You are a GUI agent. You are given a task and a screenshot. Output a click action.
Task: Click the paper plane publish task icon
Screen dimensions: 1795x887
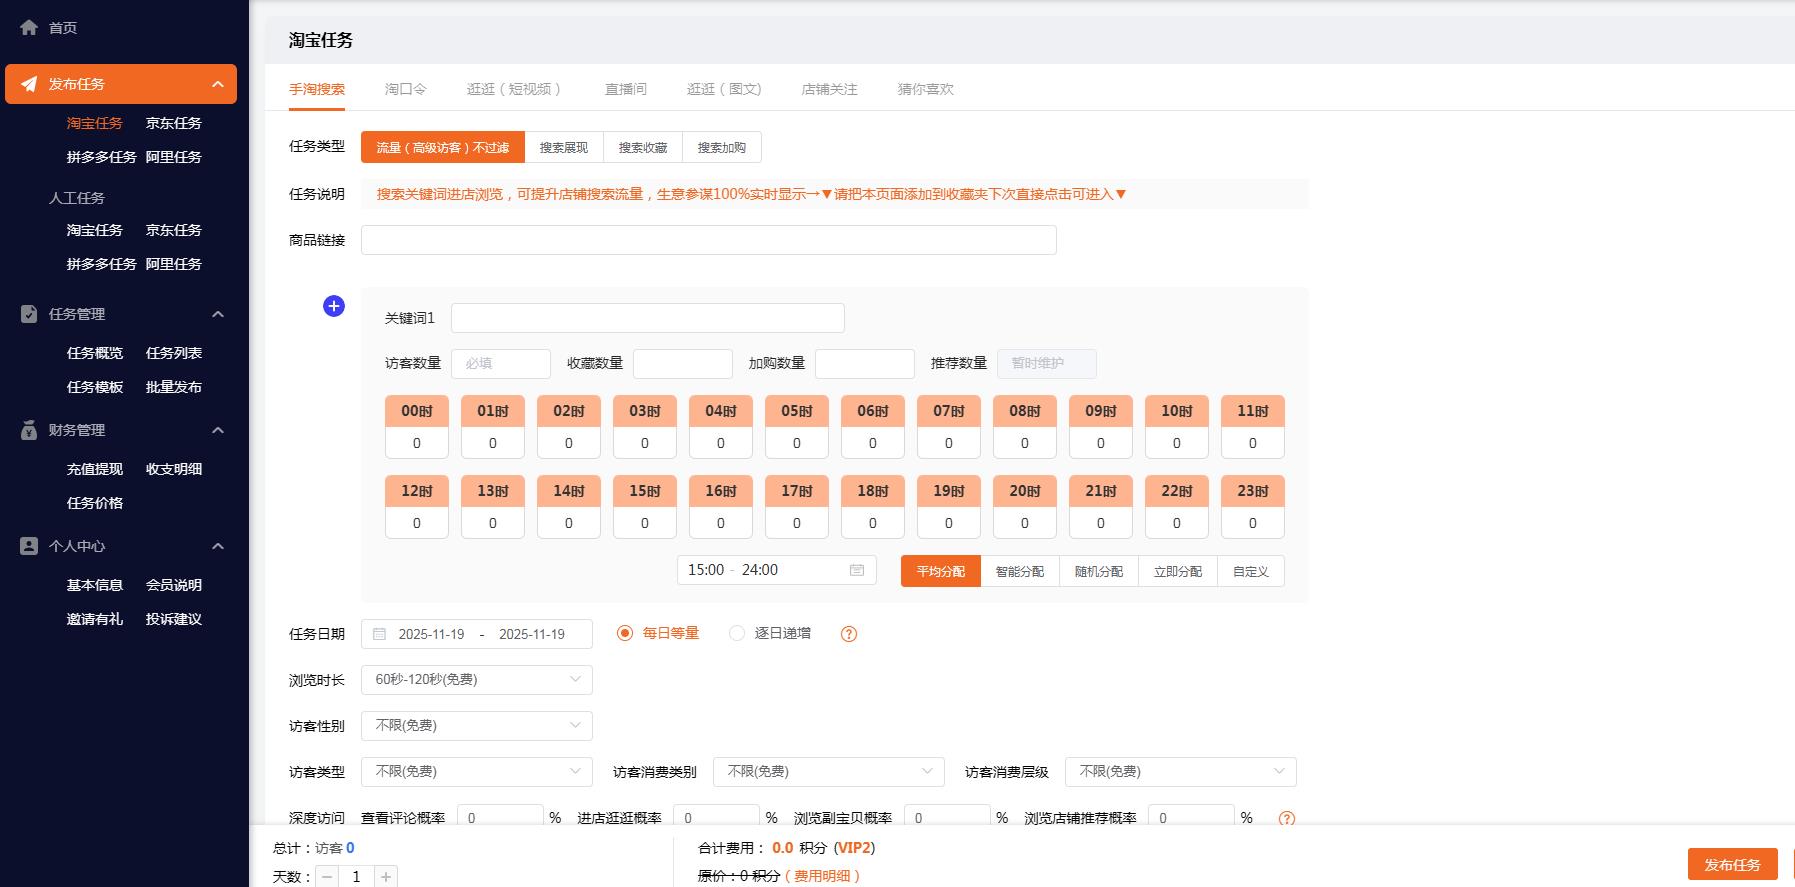click(x=29, y=84)
